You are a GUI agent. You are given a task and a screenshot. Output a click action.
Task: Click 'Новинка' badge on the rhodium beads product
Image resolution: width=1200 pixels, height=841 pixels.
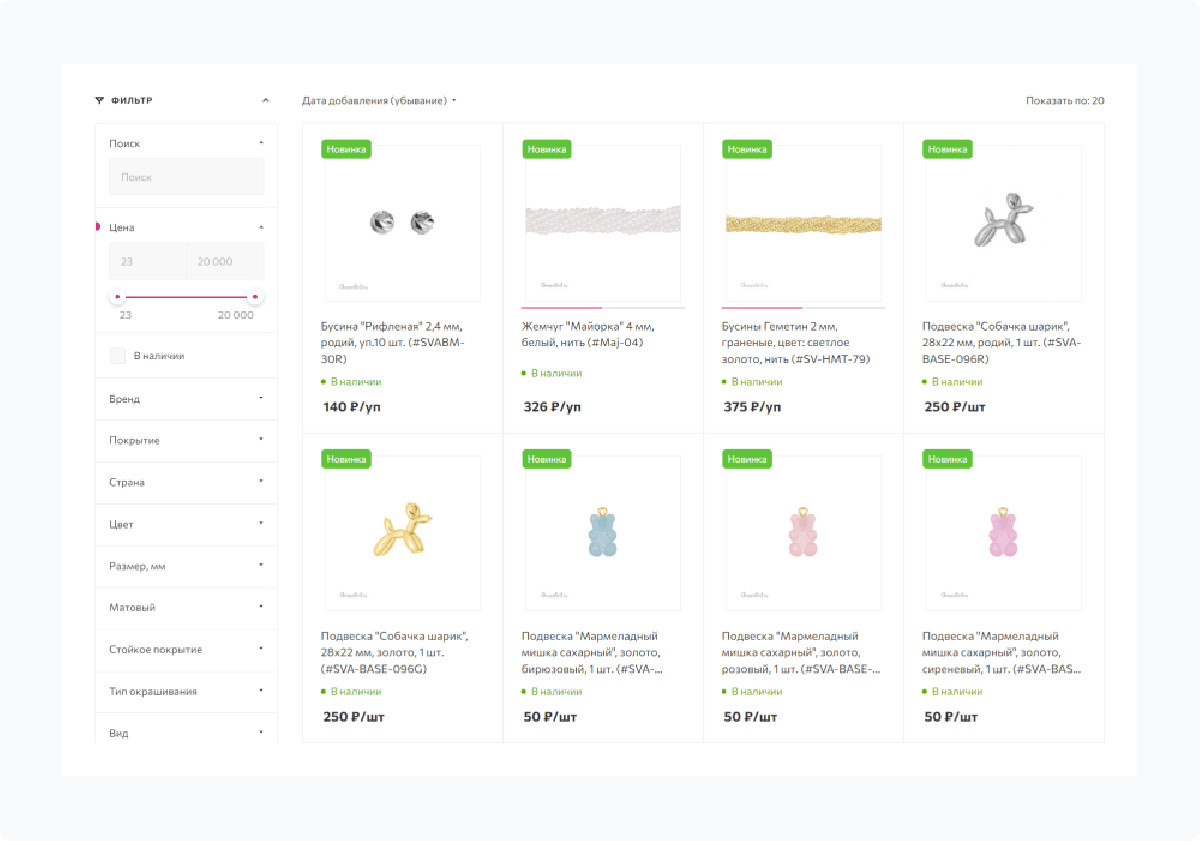pos(346,149)
